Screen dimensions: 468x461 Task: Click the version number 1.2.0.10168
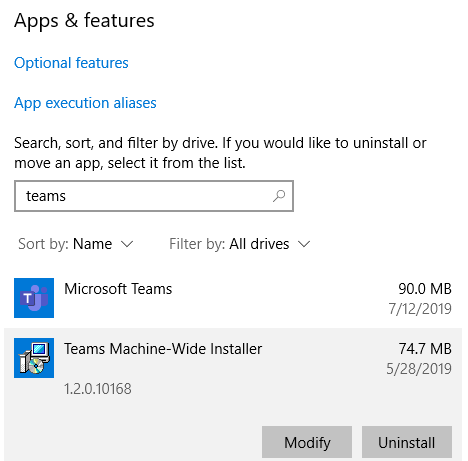[x=98, y=389]
